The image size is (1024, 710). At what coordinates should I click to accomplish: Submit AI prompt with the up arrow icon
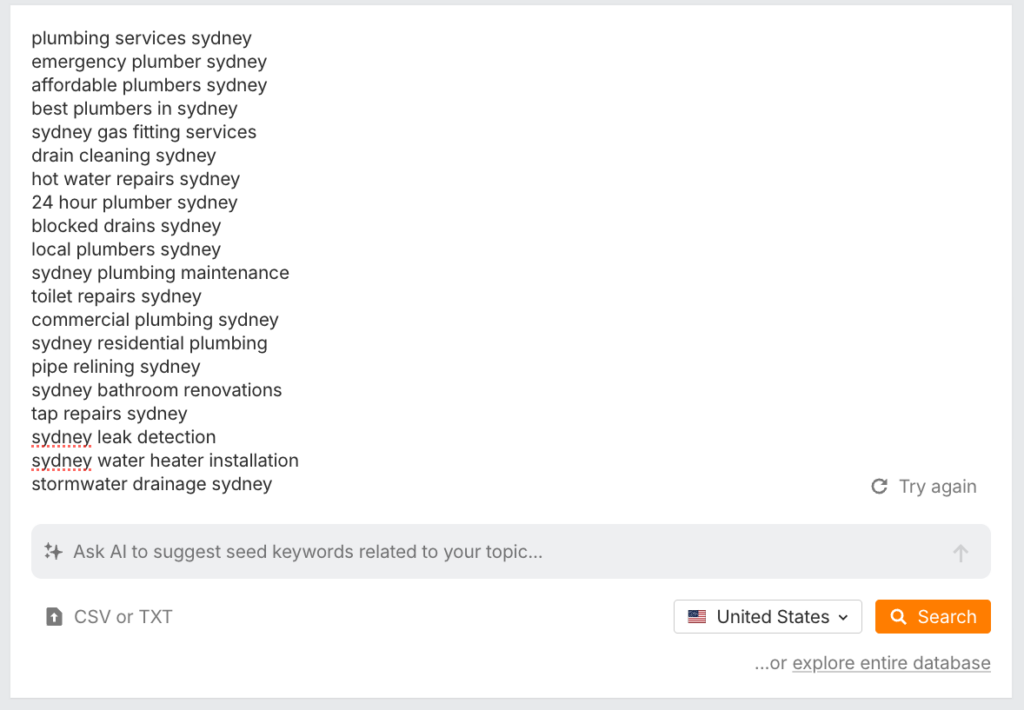tap(960, 553)
